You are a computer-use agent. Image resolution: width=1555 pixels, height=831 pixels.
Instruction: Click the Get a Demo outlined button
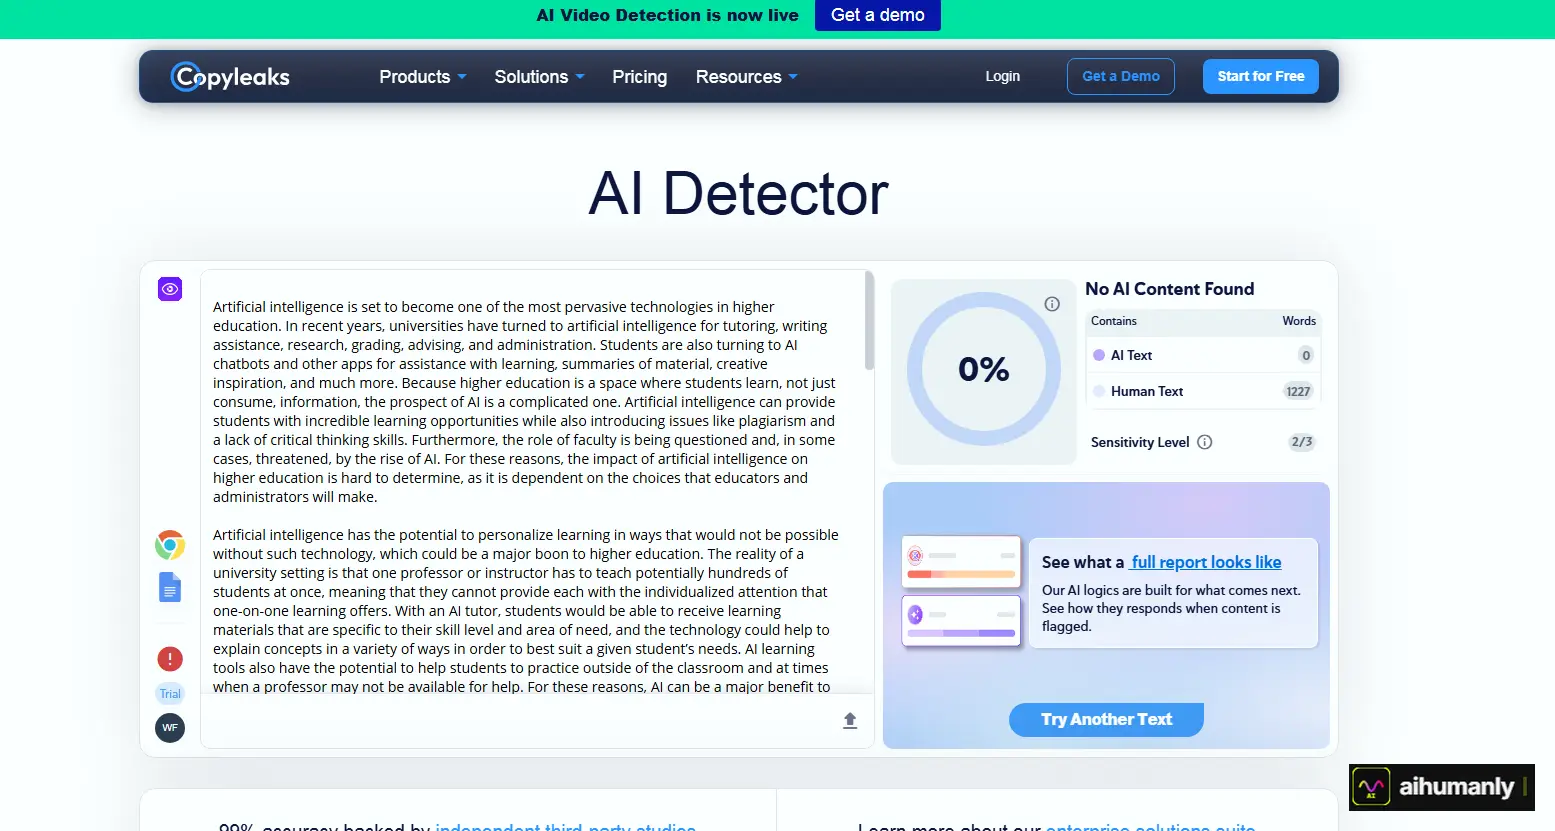[x=1121, y=76]
